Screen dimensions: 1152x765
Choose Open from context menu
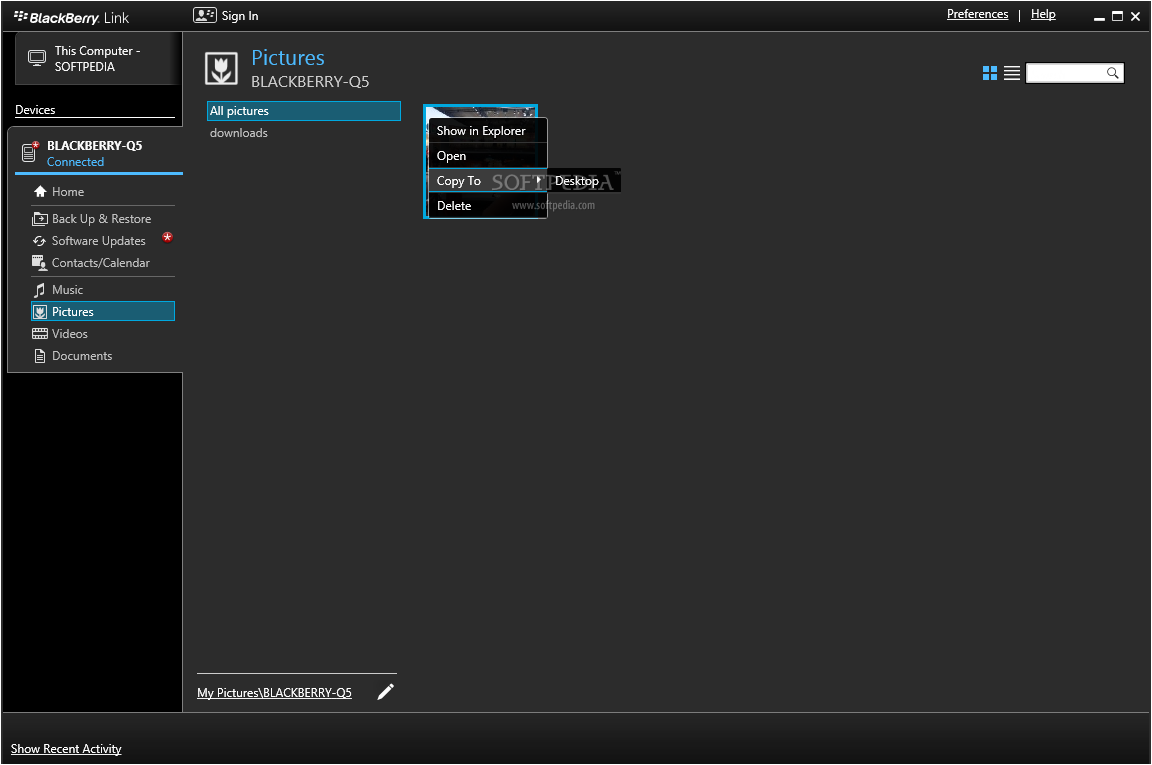[488, 156]
